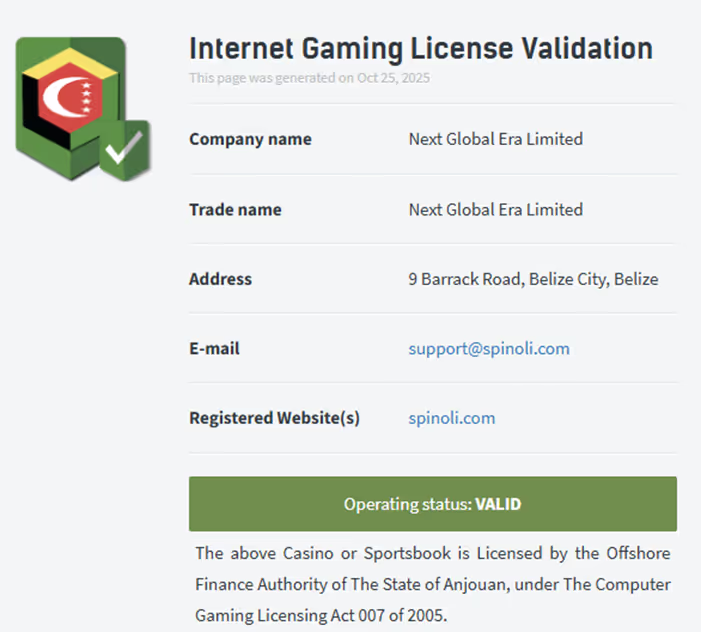Open the spinoli.com registered website link
The width and height of the screenshot is (701, 632).
coord(451,418)
